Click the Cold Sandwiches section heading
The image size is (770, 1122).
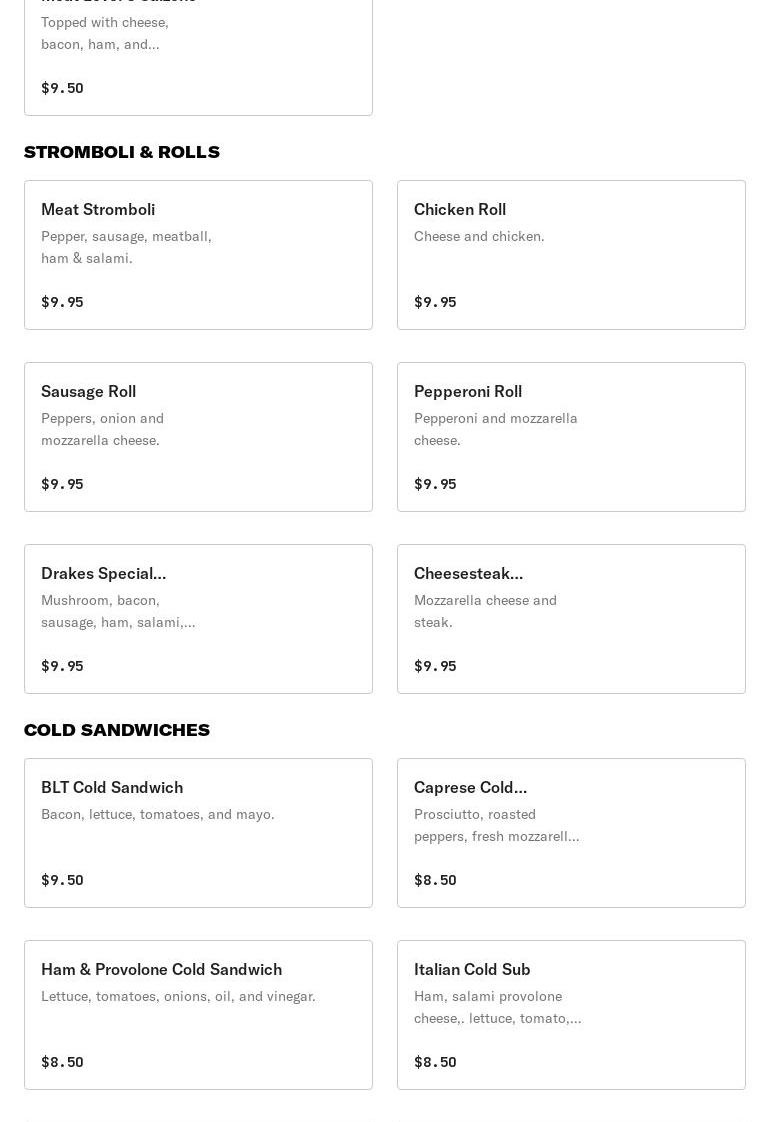pyautogui.click(x=117, y=730)
